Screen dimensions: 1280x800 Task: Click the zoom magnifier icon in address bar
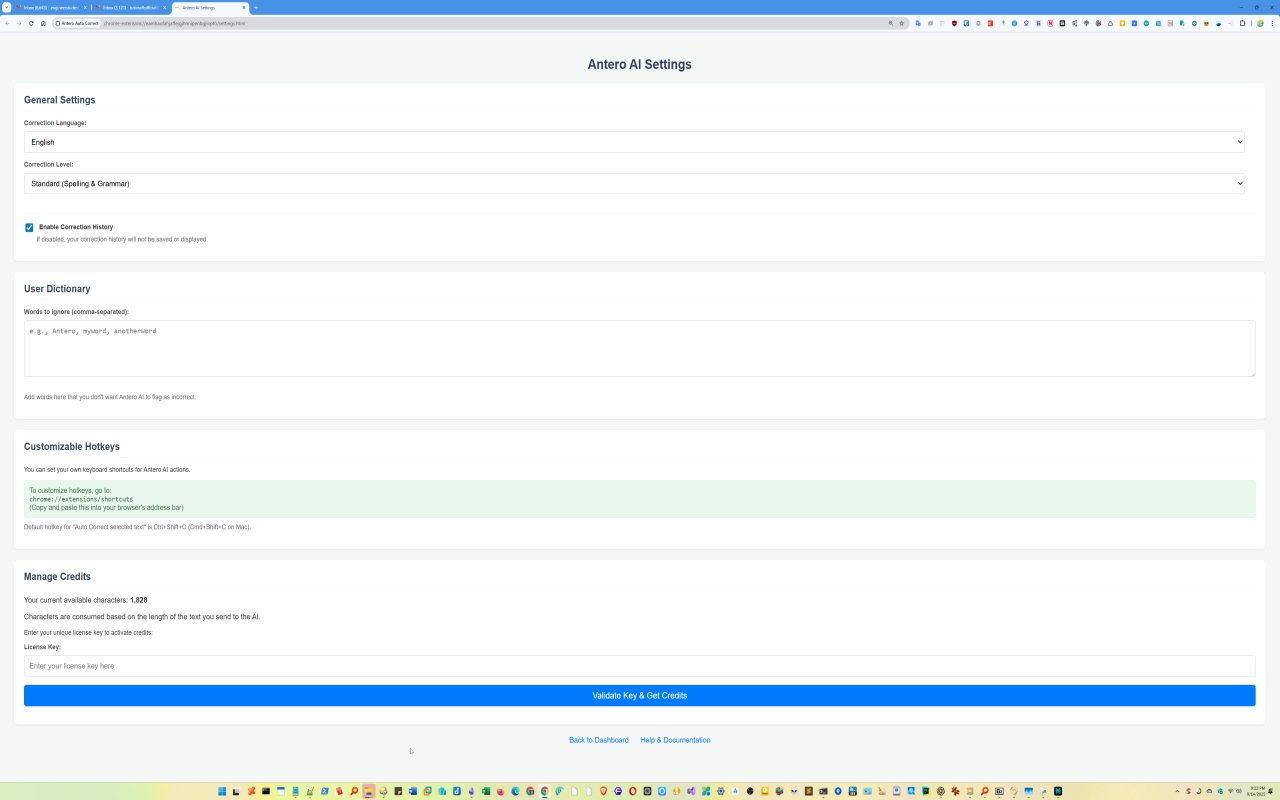point(891,23)
